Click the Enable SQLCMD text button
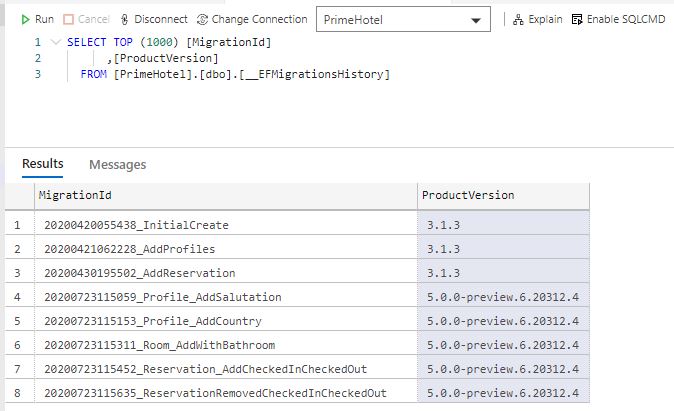The image size is (674, 411). (x=626, y=19)
